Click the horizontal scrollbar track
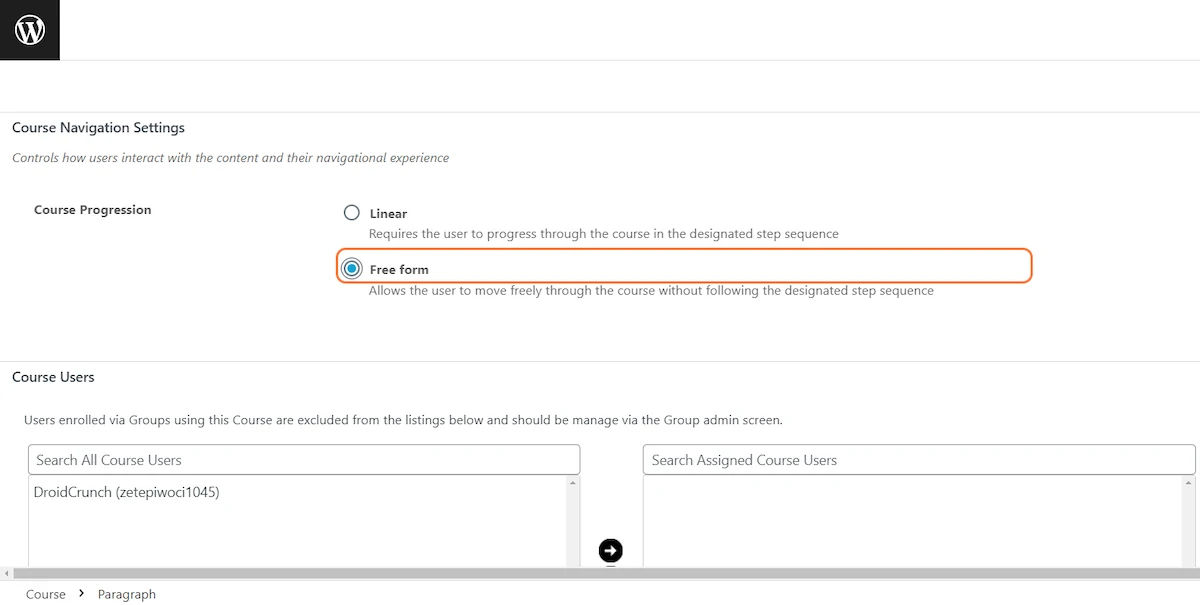The height and width of the screenshot is (605, 1200). click(605, 574)
